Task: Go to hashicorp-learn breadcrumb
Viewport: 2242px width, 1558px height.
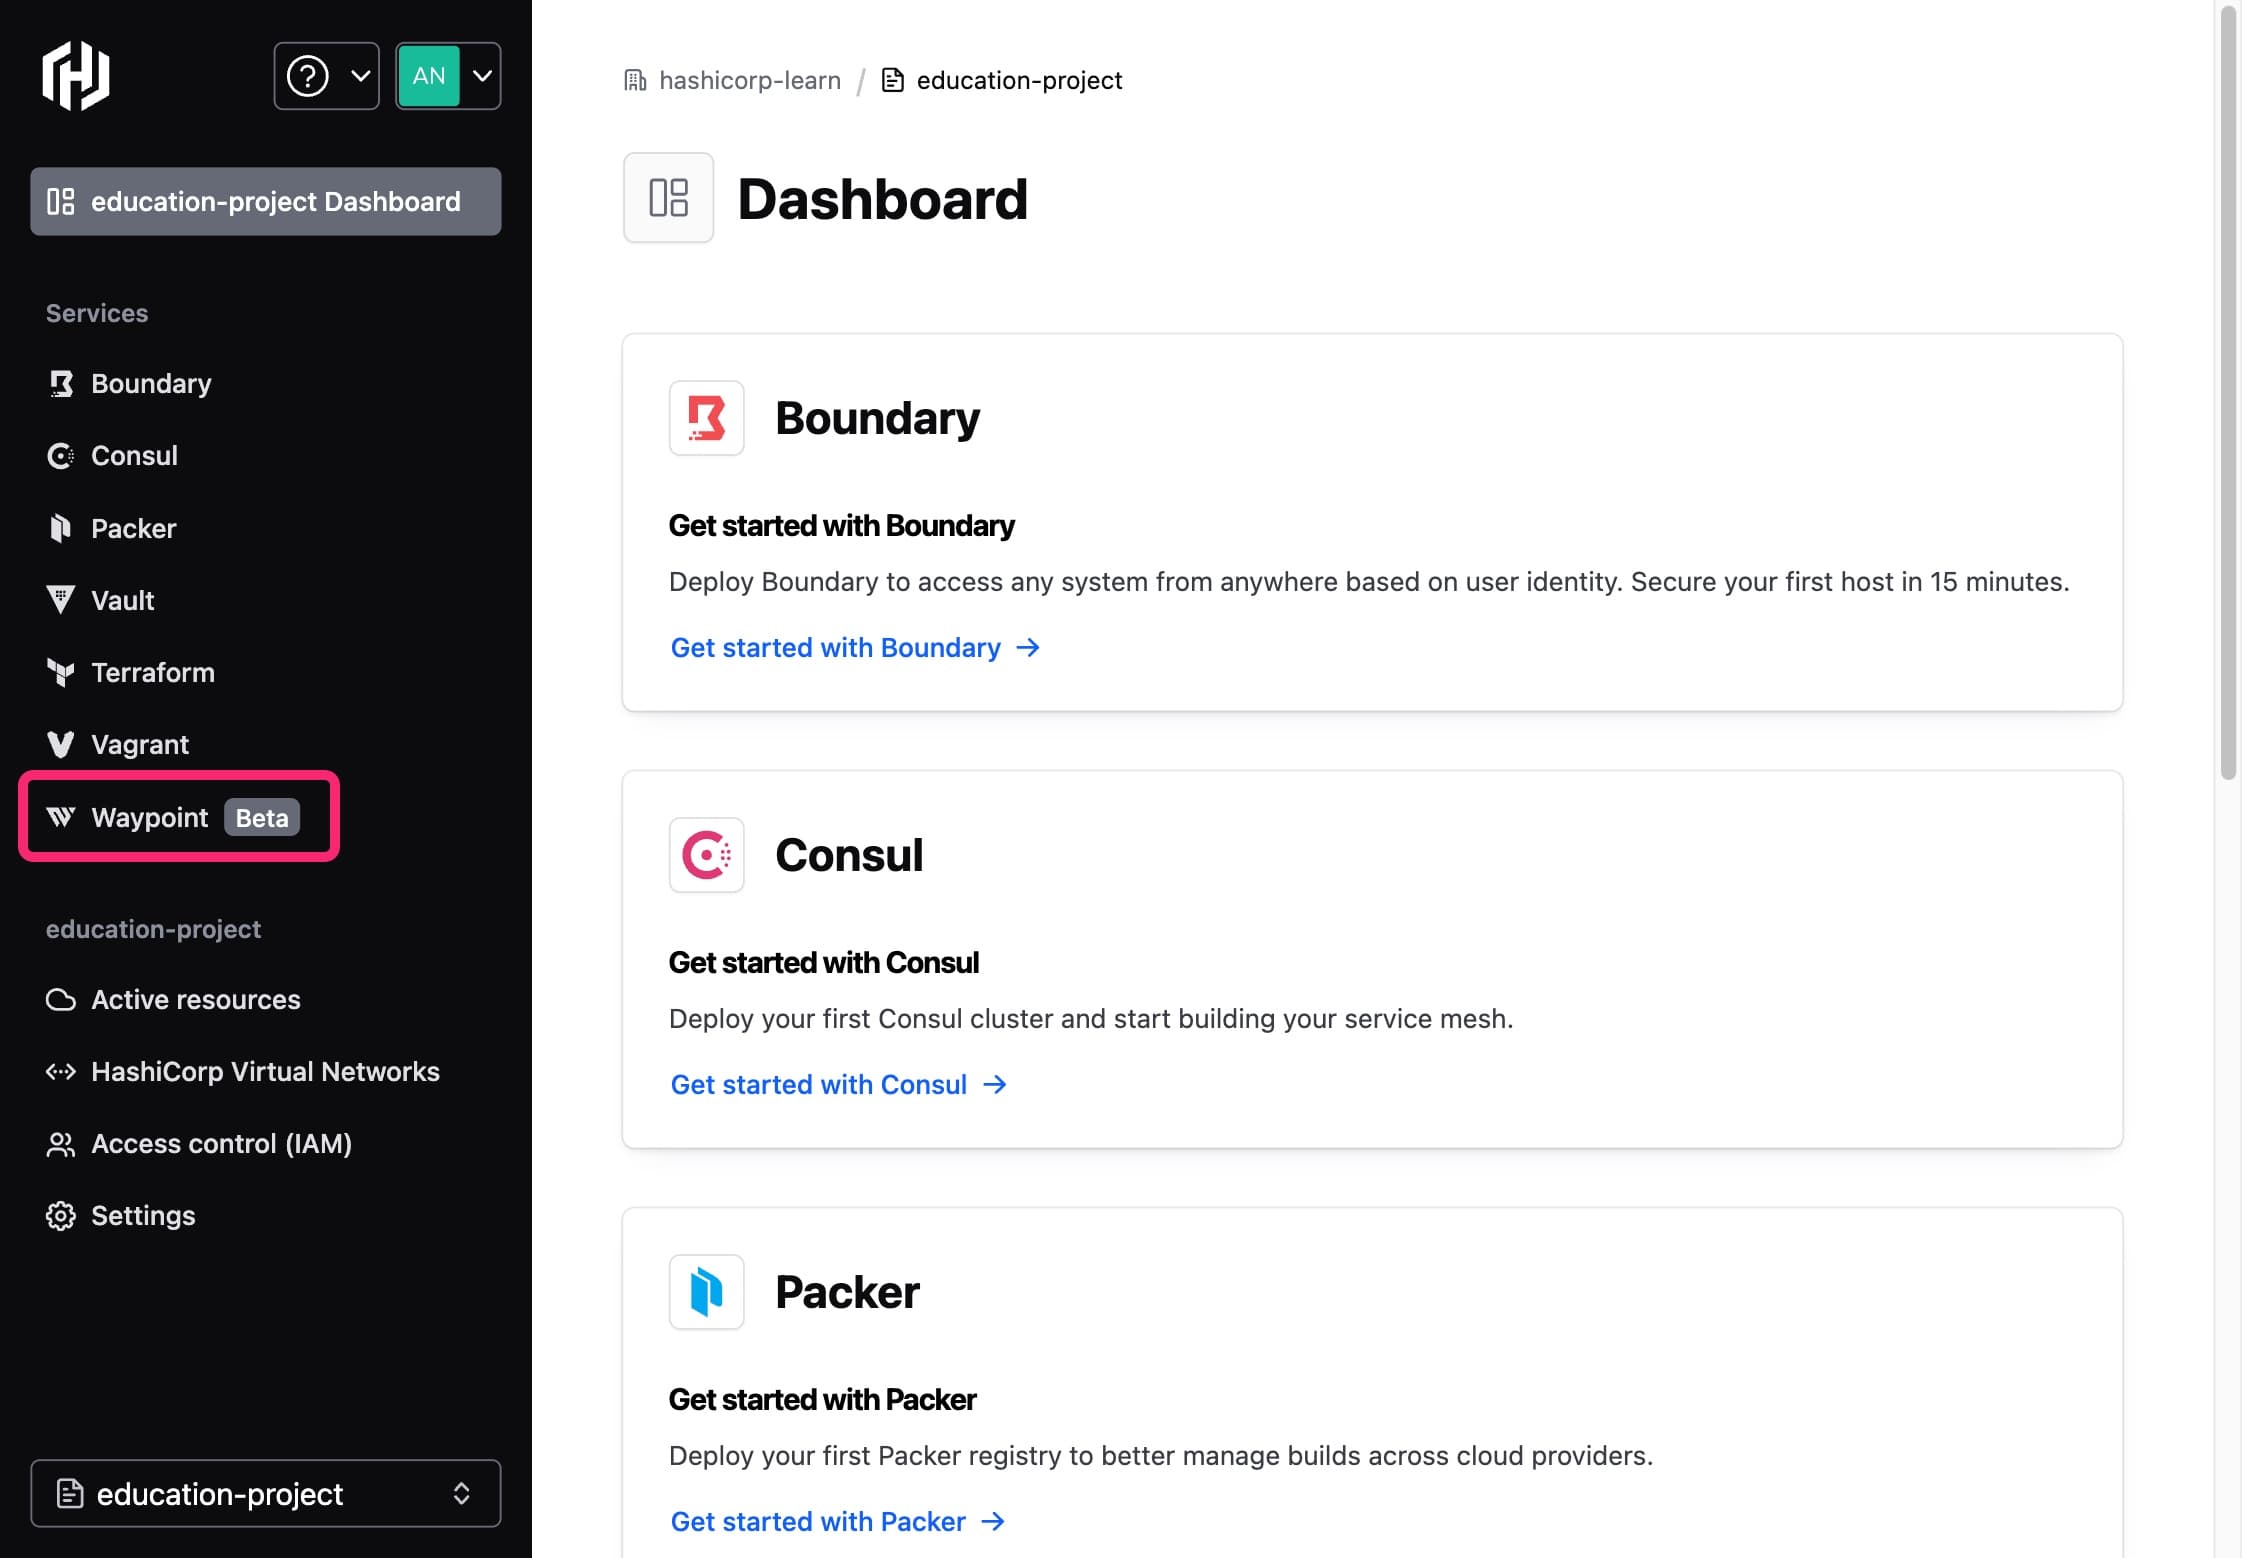Action: [x=750, y=80]
